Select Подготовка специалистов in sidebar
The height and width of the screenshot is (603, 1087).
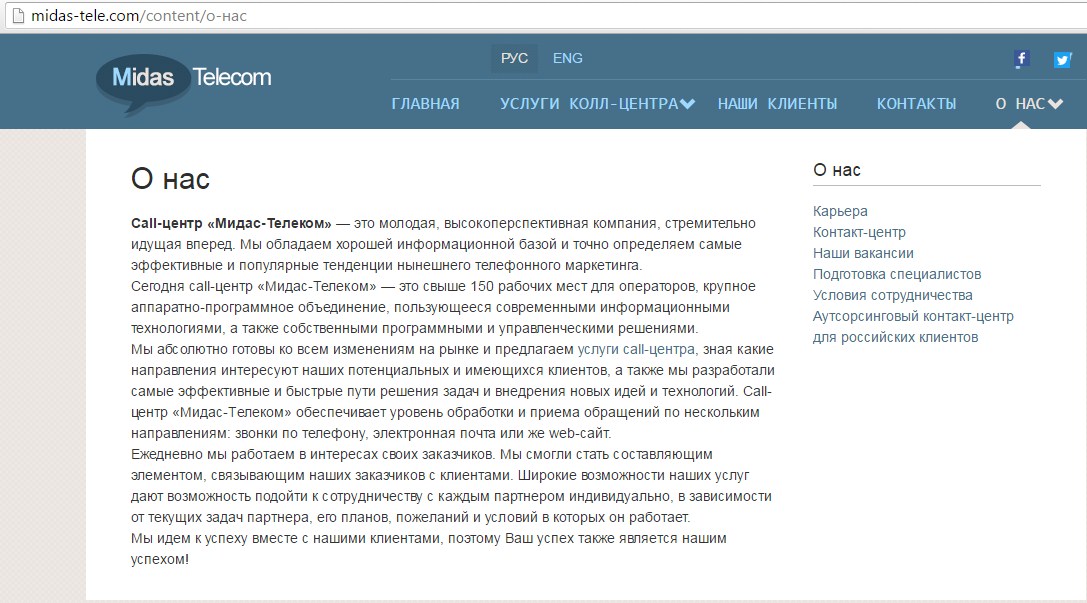click(x=897, y=274)
